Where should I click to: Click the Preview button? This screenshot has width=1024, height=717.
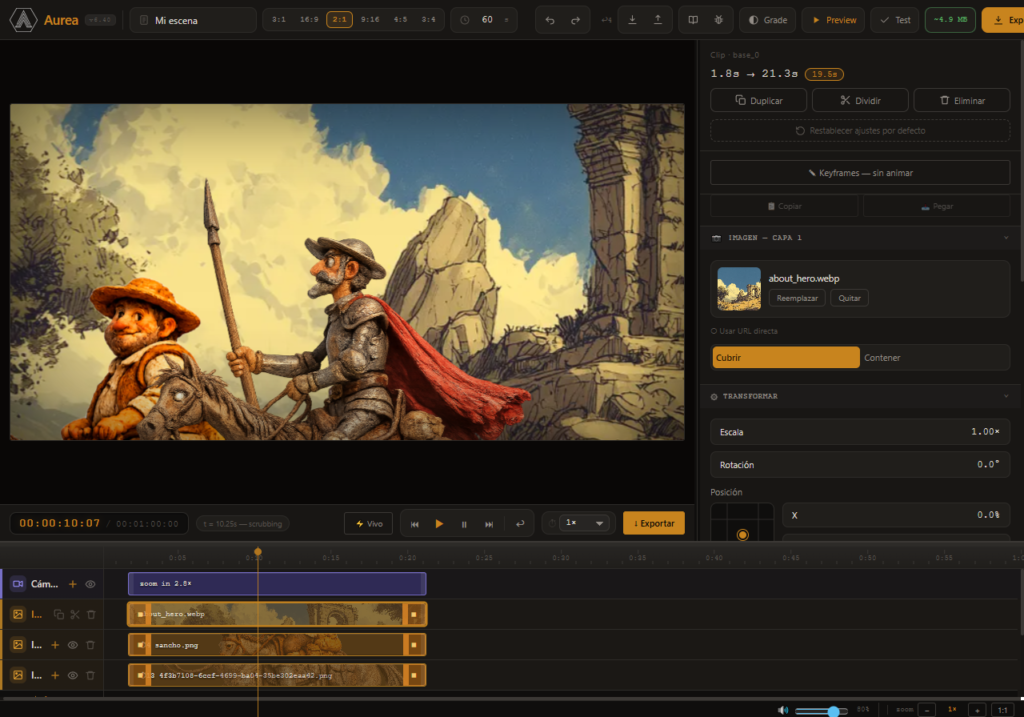[x=833, y=20]
